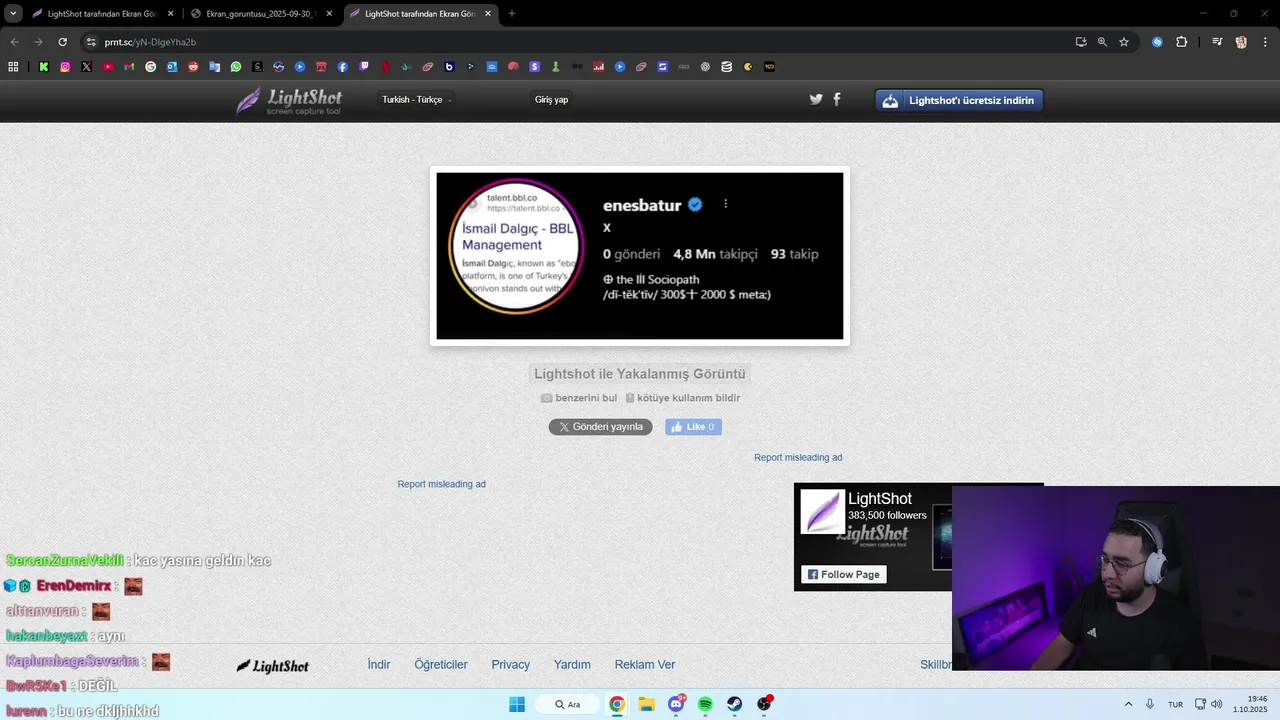The height and width of the screenshot is (720, 1280).
Task: Click the Reklam Ver footer link
Action: [645, 665]
